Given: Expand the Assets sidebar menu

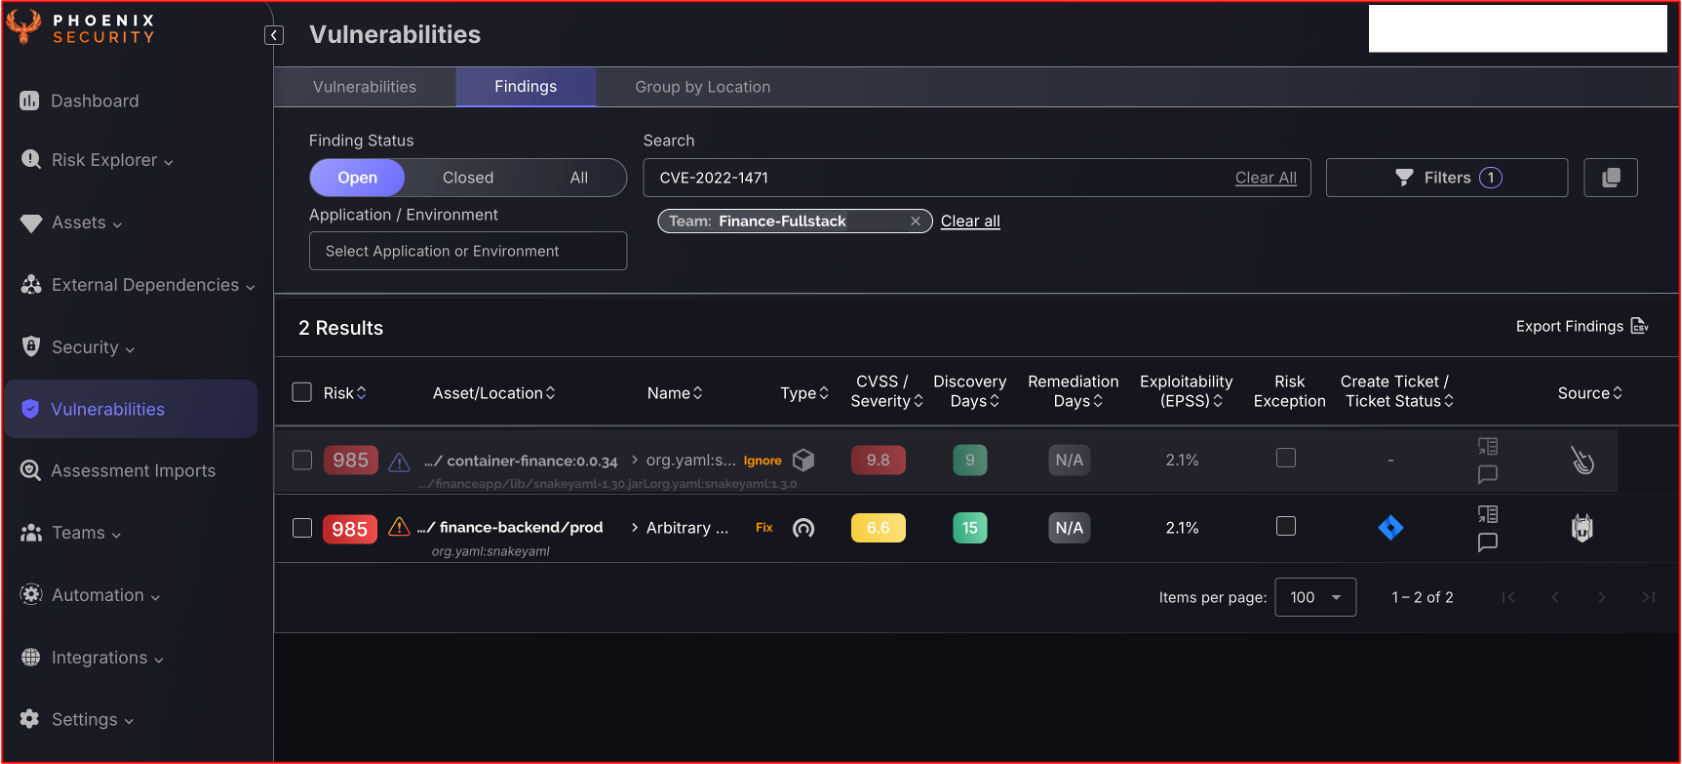Looking at the screenshot, I should tap(71, 223).
